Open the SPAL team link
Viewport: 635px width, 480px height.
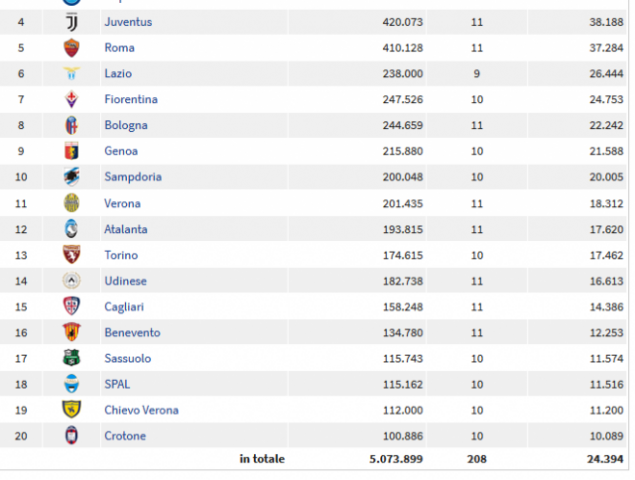[117, 384]
